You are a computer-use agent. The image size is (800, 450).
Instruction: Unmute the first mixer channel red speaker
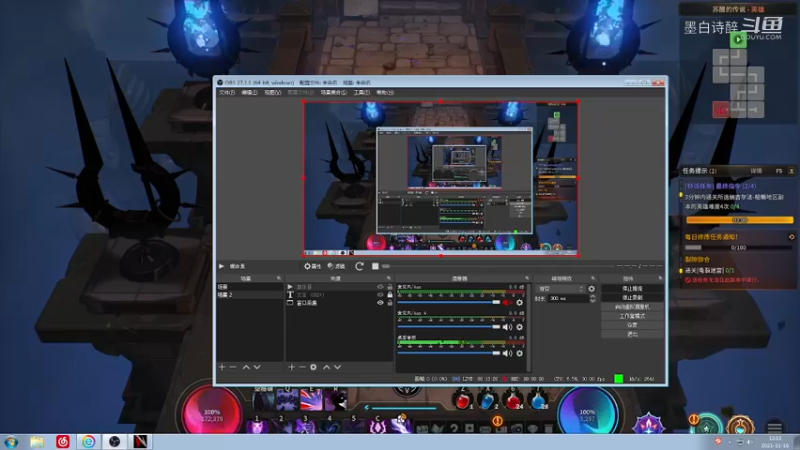507,303
